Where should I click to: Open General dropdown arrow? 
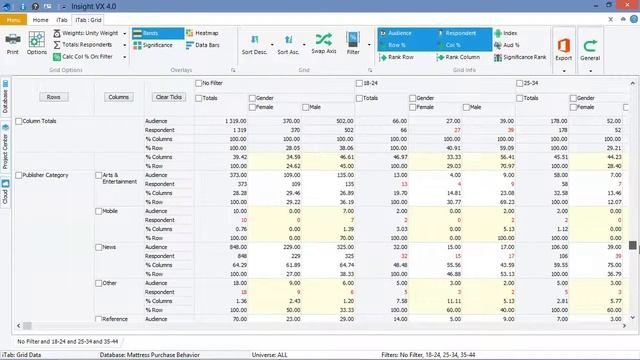[591, 71]
